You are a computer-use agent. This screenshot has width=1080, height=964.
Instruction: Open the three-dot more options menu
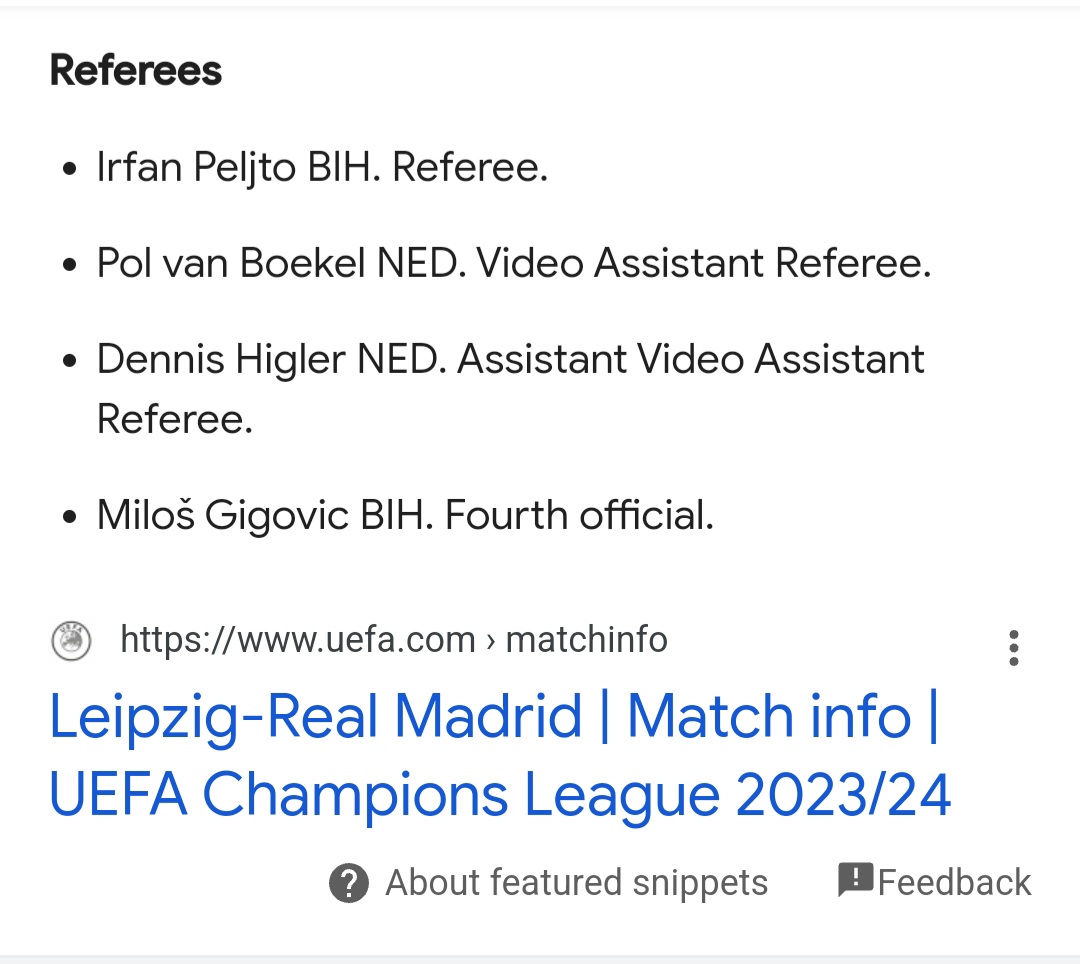[x=1013, y=648]
